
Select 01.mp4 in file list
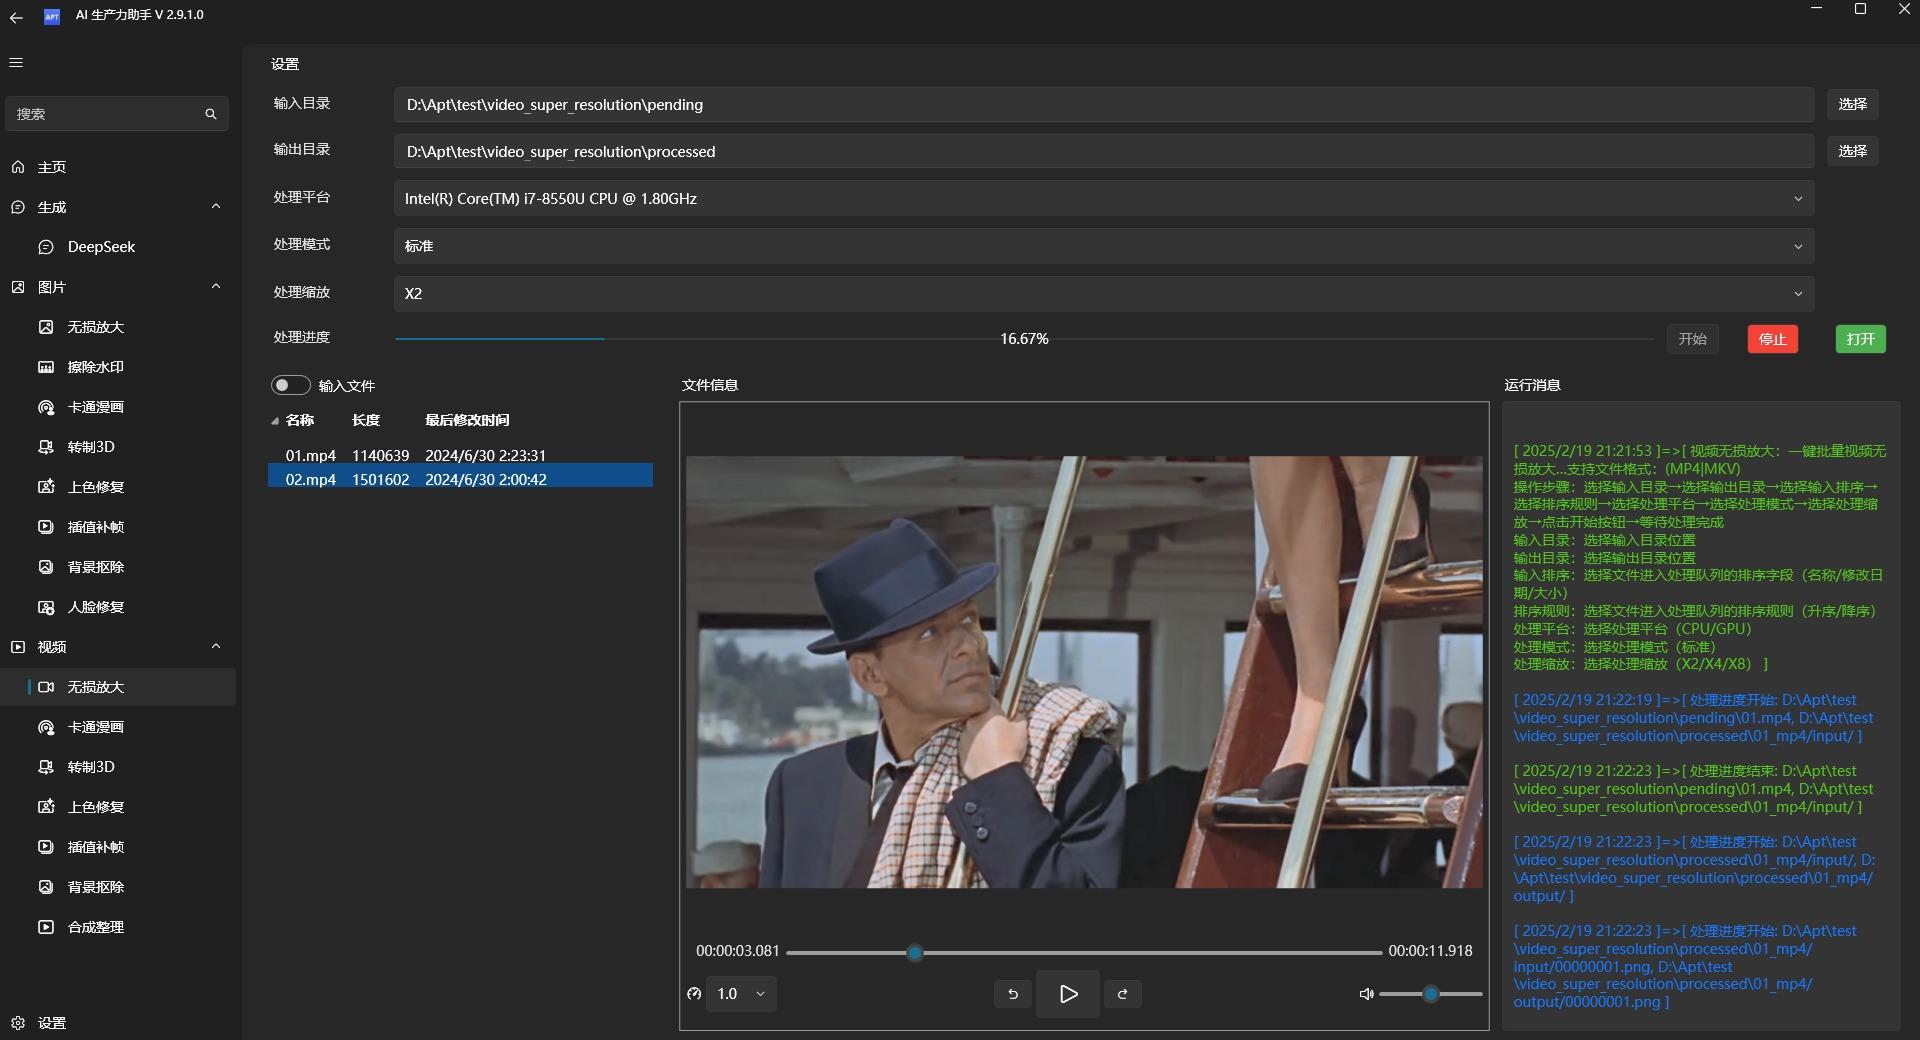tap(460, 455)
